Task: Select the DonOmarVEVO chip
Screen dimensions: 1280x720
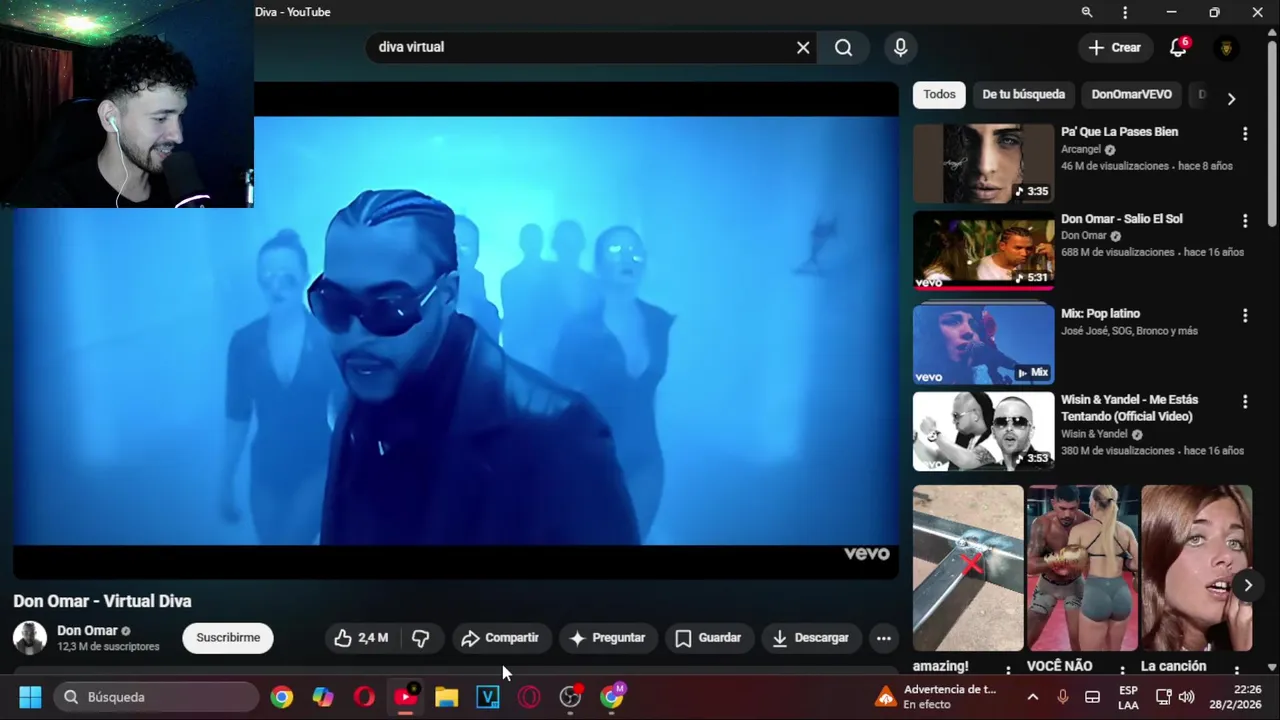Action: tap(1131, 94)
